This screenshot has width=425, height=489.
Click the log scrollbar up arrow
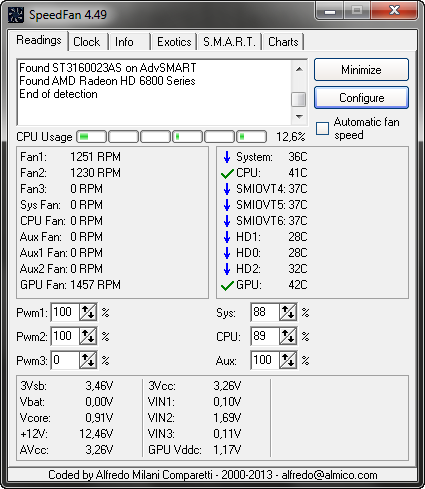pyautogui.click(x=299, y=69)
